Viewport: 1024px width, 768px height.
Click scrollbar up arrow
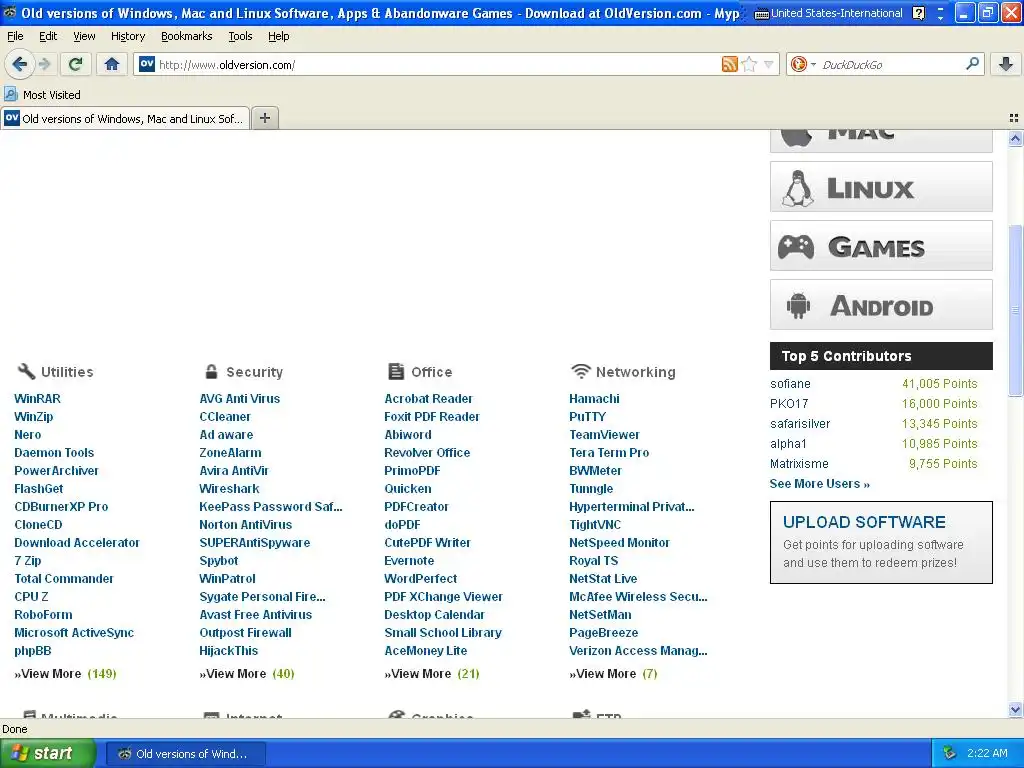click(1015, 138)
